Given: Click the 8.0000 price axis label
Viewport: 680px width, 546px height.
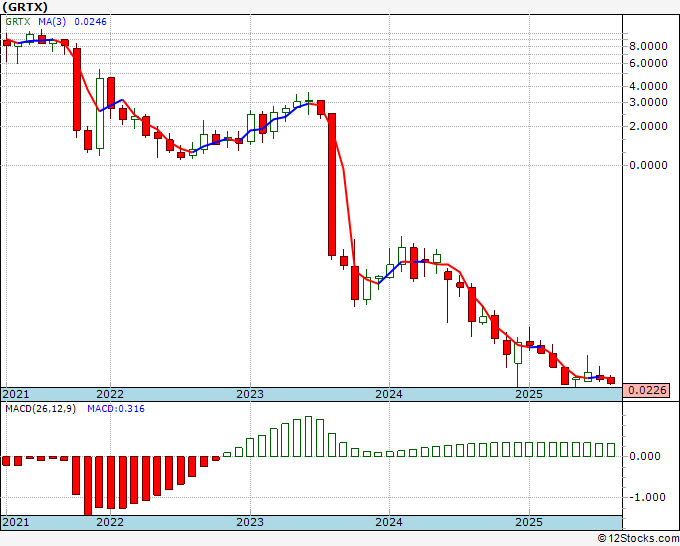Looking at the screenshot, I should click(x=648, y=46).
